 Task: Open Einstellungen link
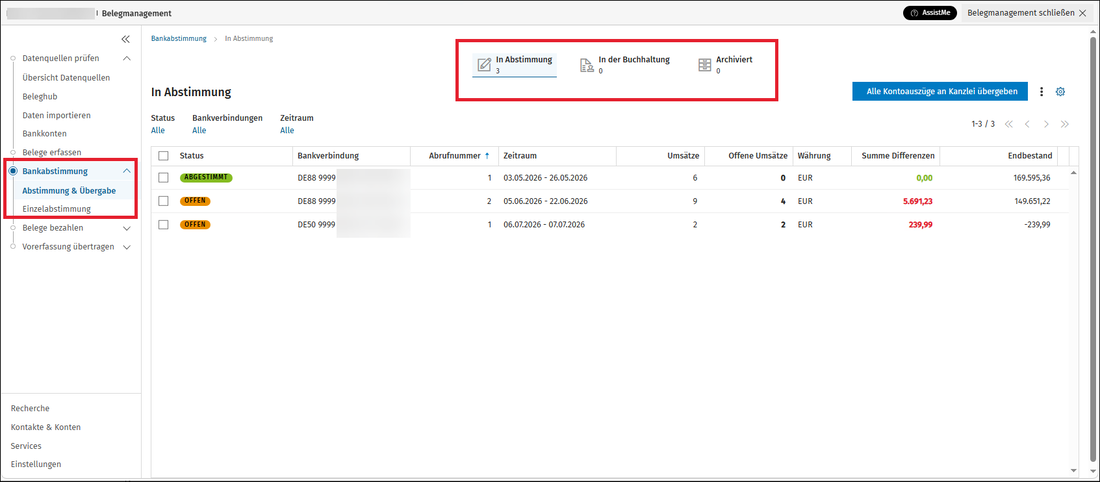tap(36, 464)
